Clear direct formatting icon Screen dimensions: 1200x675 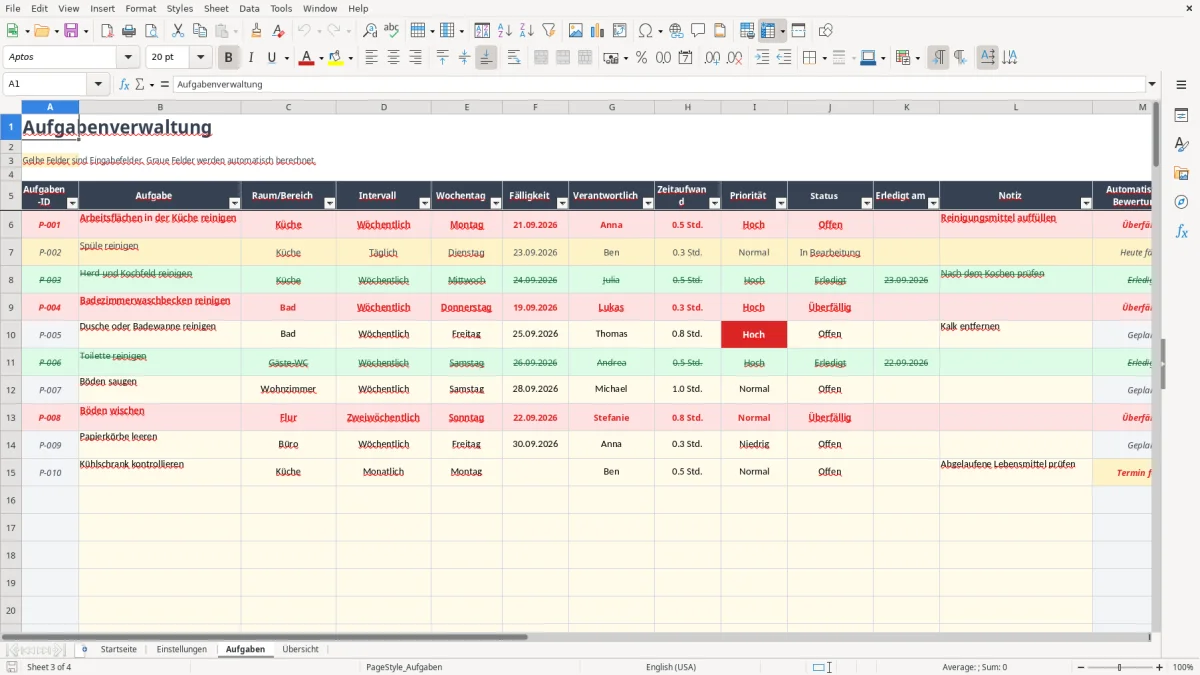pos(278,31)
